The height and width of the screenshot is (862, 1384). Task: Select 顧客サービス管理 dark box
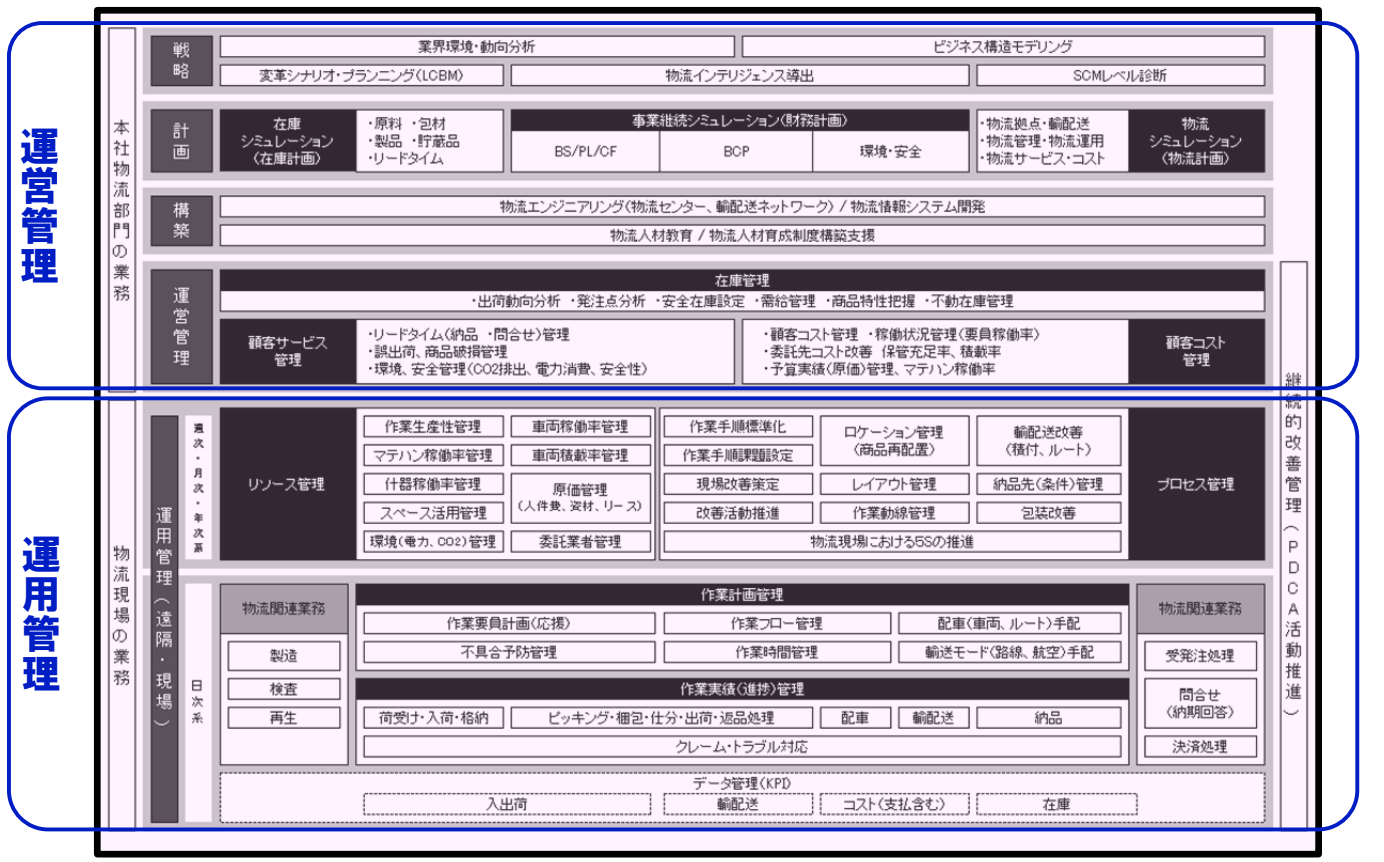click(x=288, y=351)
